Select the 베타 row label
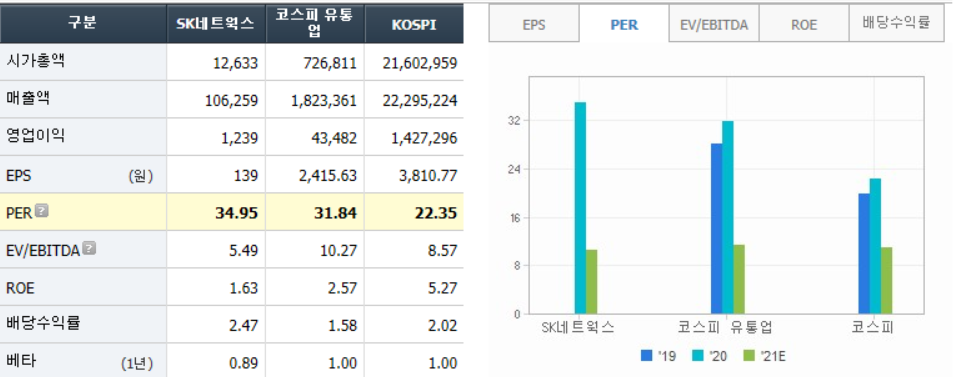The image size is (956, 377). coord(20,361)
